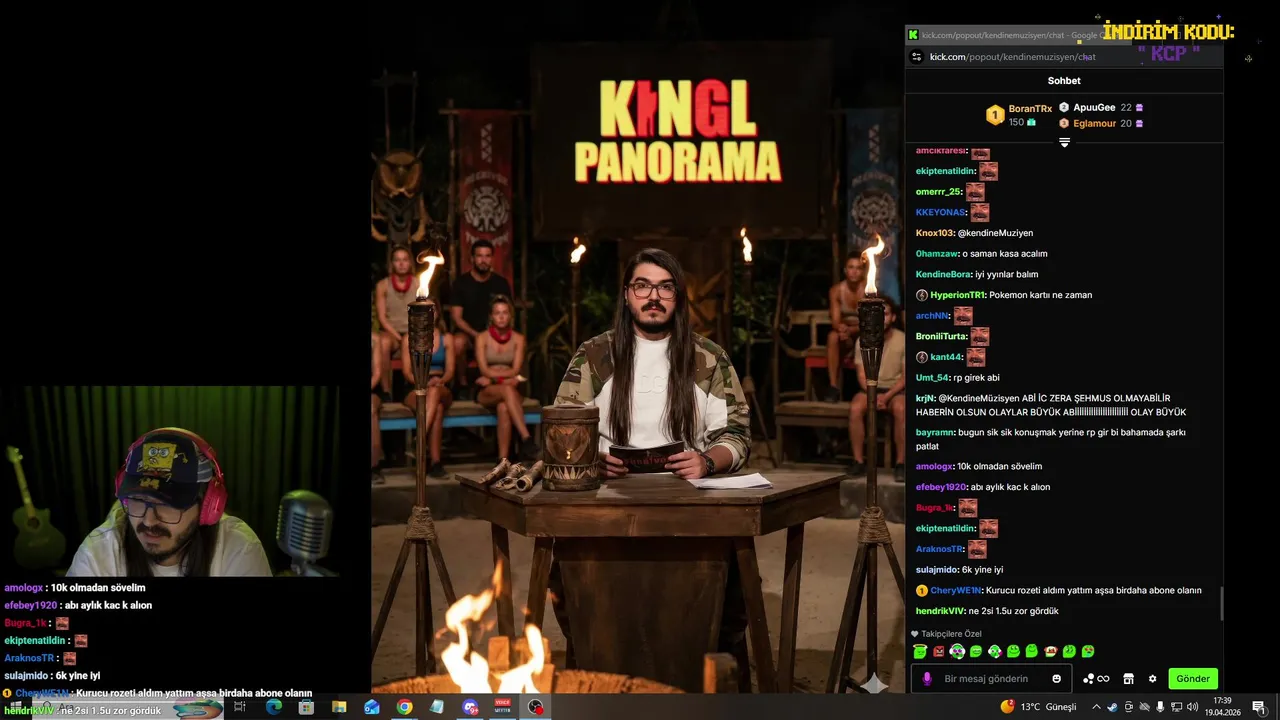Screen dimensions: 1280x720
Task: Show hidden tray icons chevron
Action: click(x=1096, y=707)
